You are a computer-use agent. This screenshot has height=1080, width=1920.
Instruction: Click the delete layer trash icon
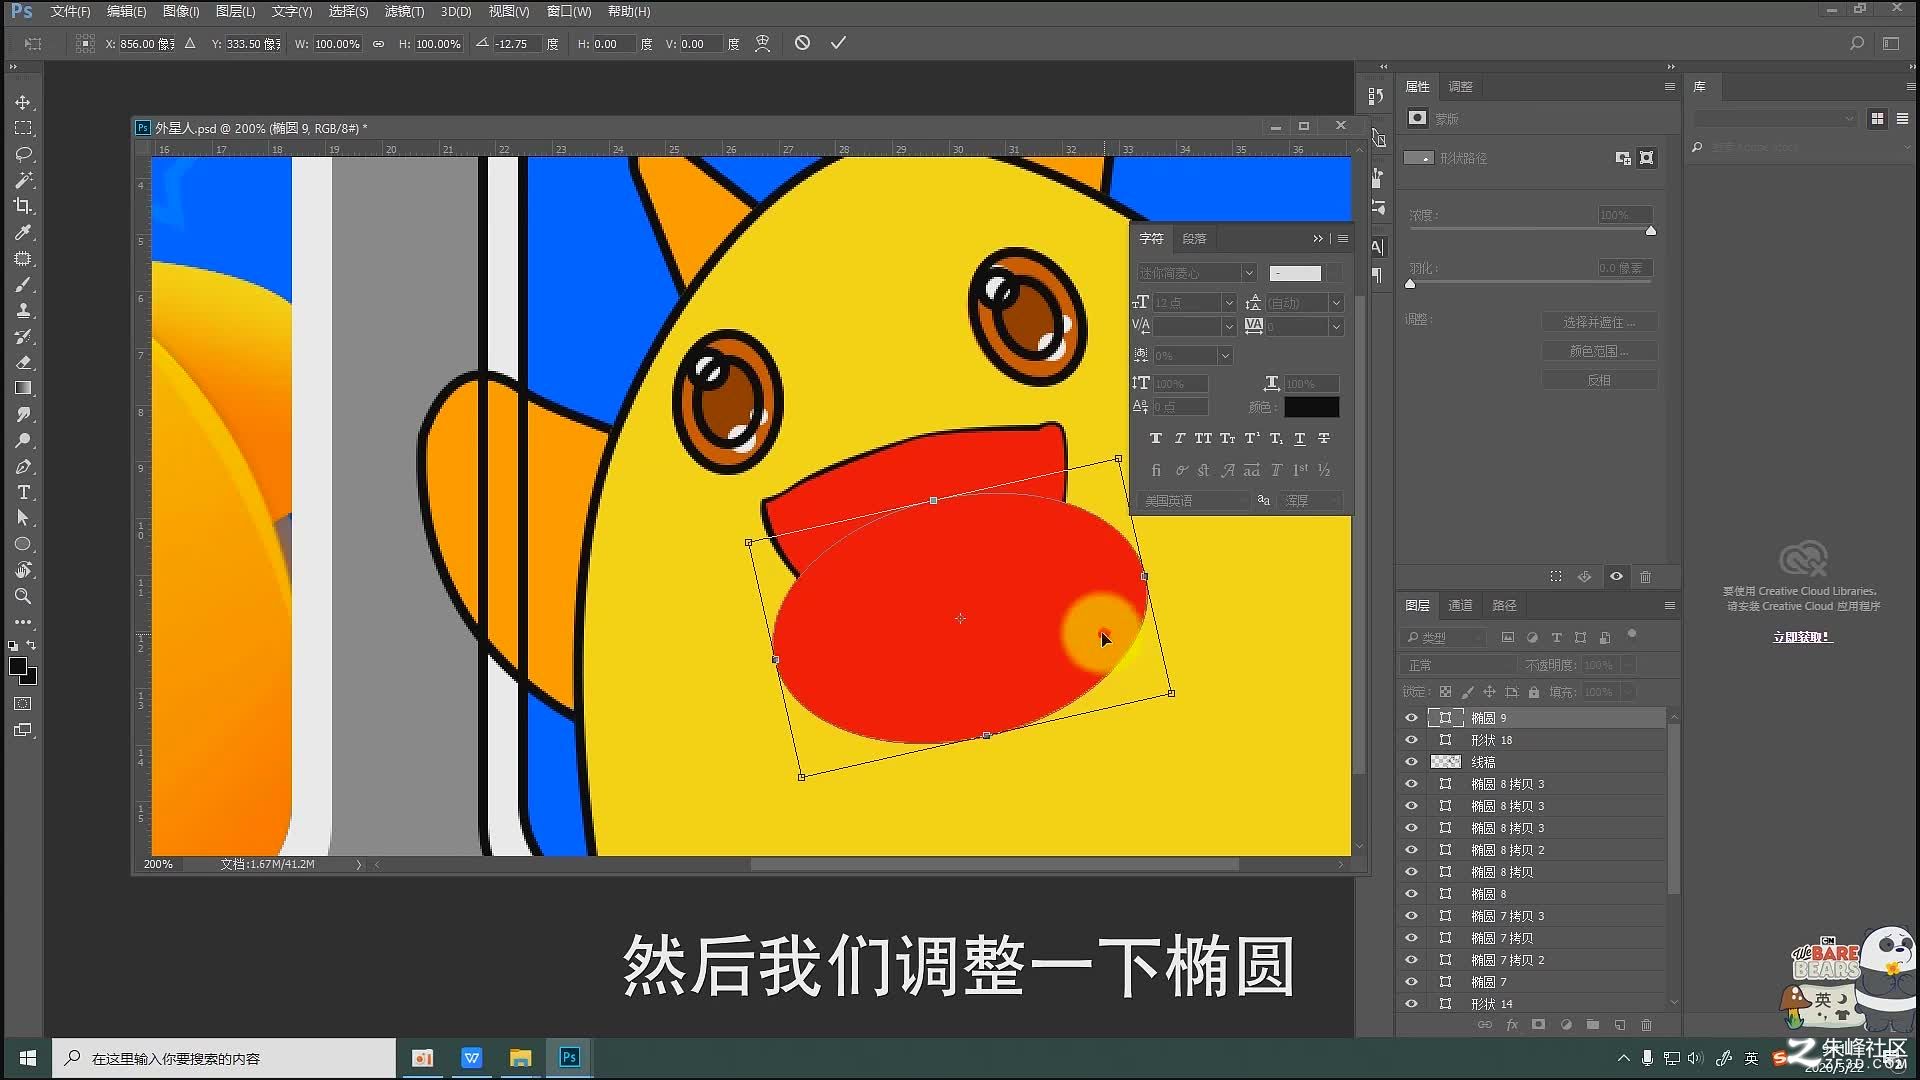[x=1646, y=1025]
